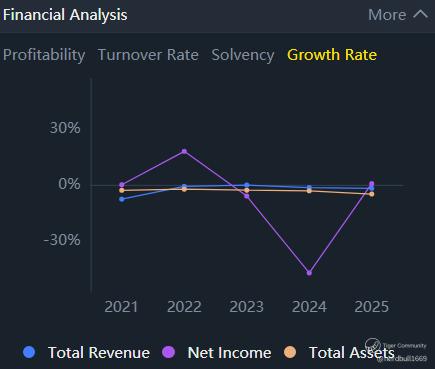435x369 pixels.
Task: Toggle the Total Assets legend dot
Action: [290, 352]
